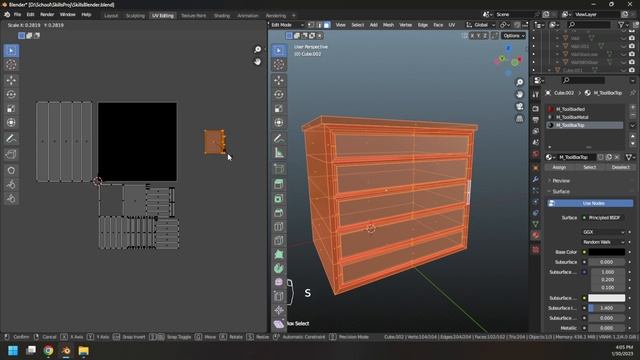
Task: Select the Loop Cut tool
Action: pos(279,227)
